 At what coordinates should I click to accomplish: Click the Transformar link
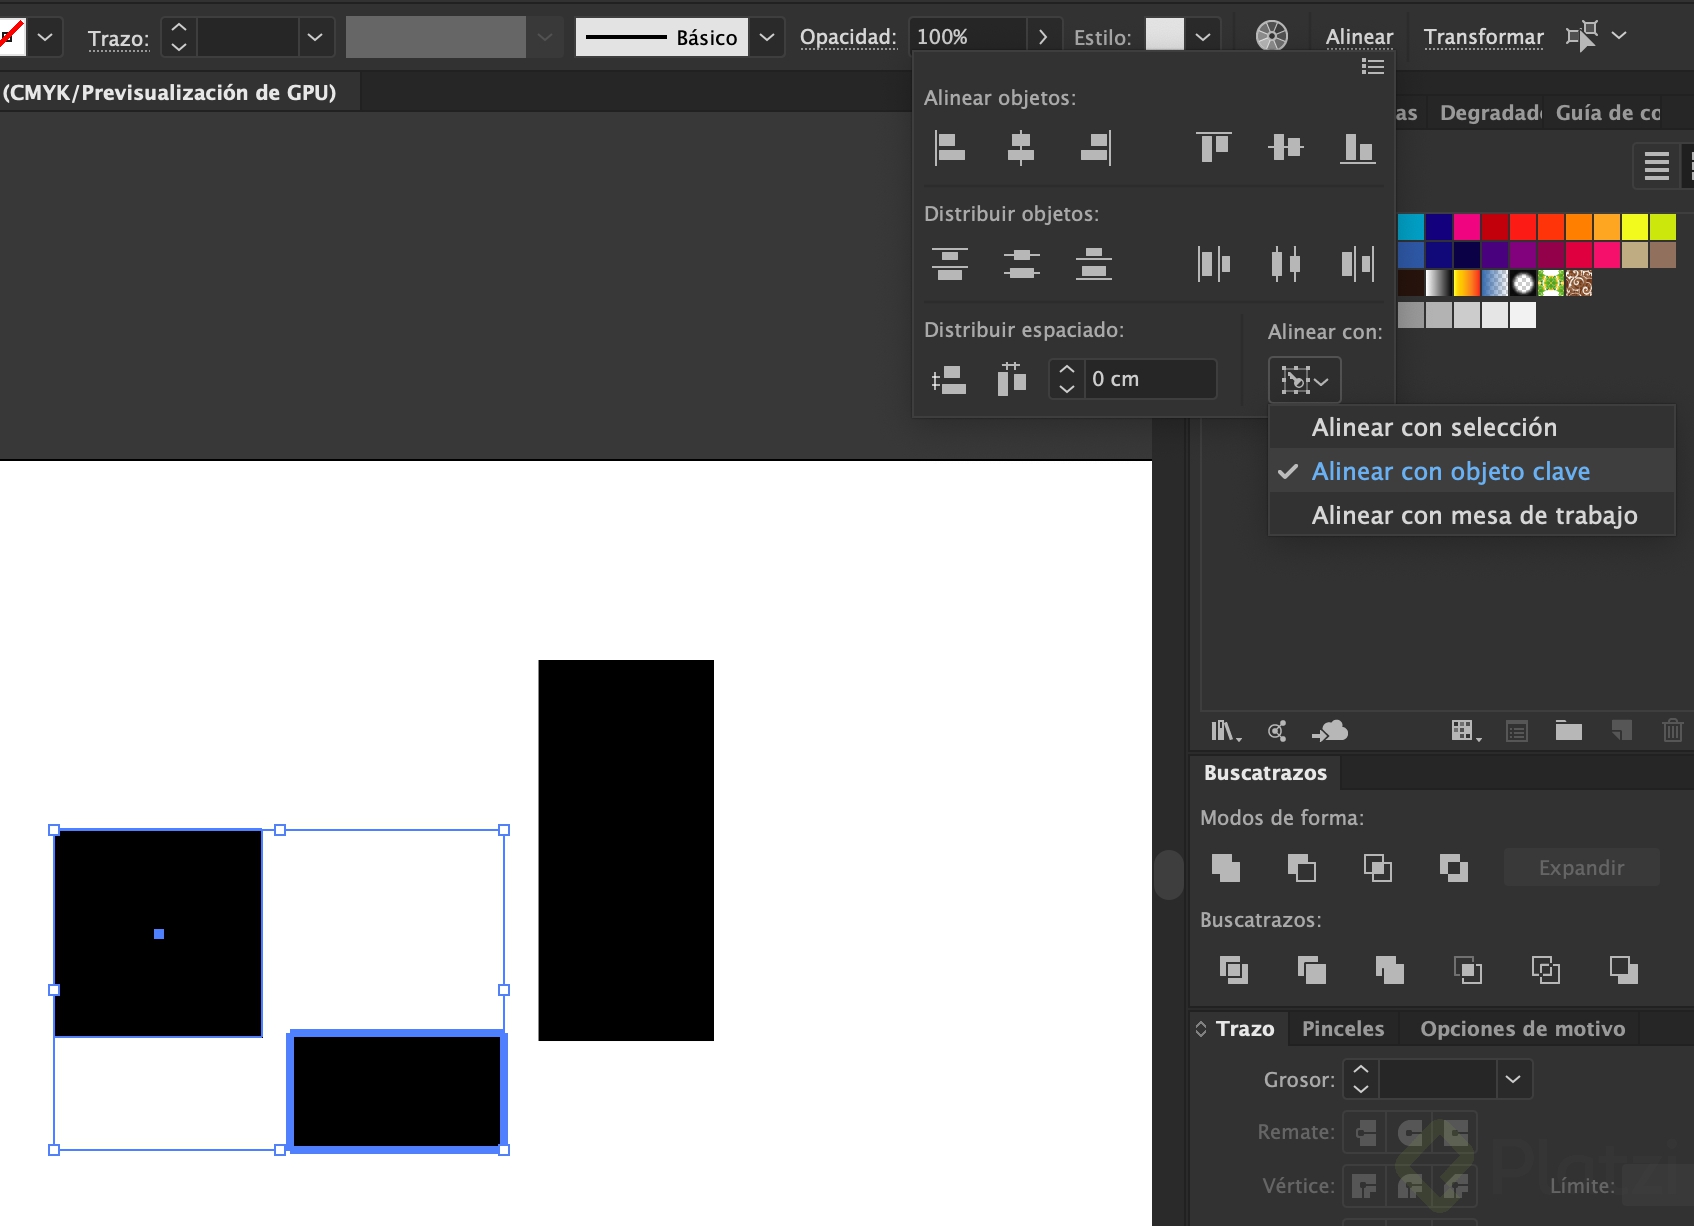(x=1483, y=37)
